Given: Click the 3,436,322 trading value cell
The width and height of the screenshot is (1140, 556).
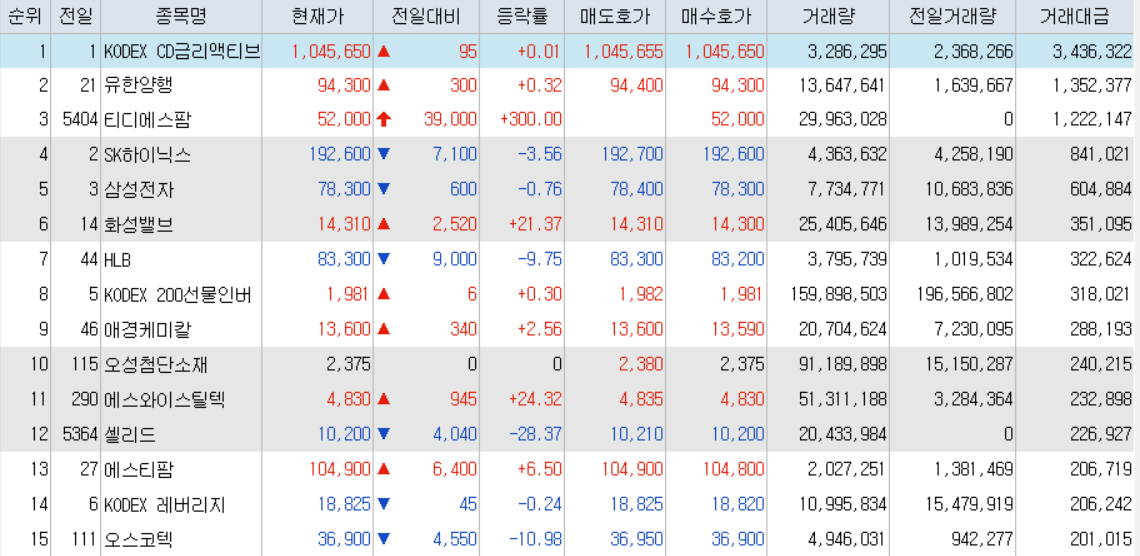Looking at the screenshot, I should pos(1091,51).
